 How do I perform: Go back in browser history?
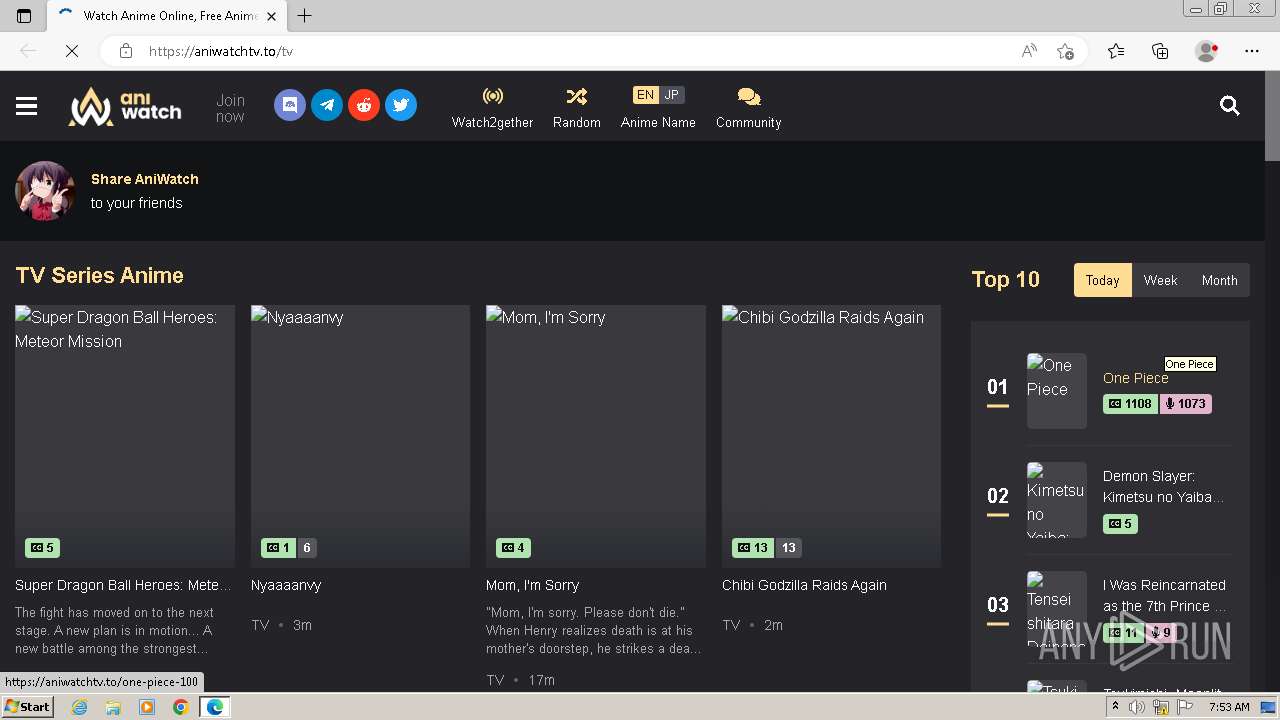(x=28, y=51)
